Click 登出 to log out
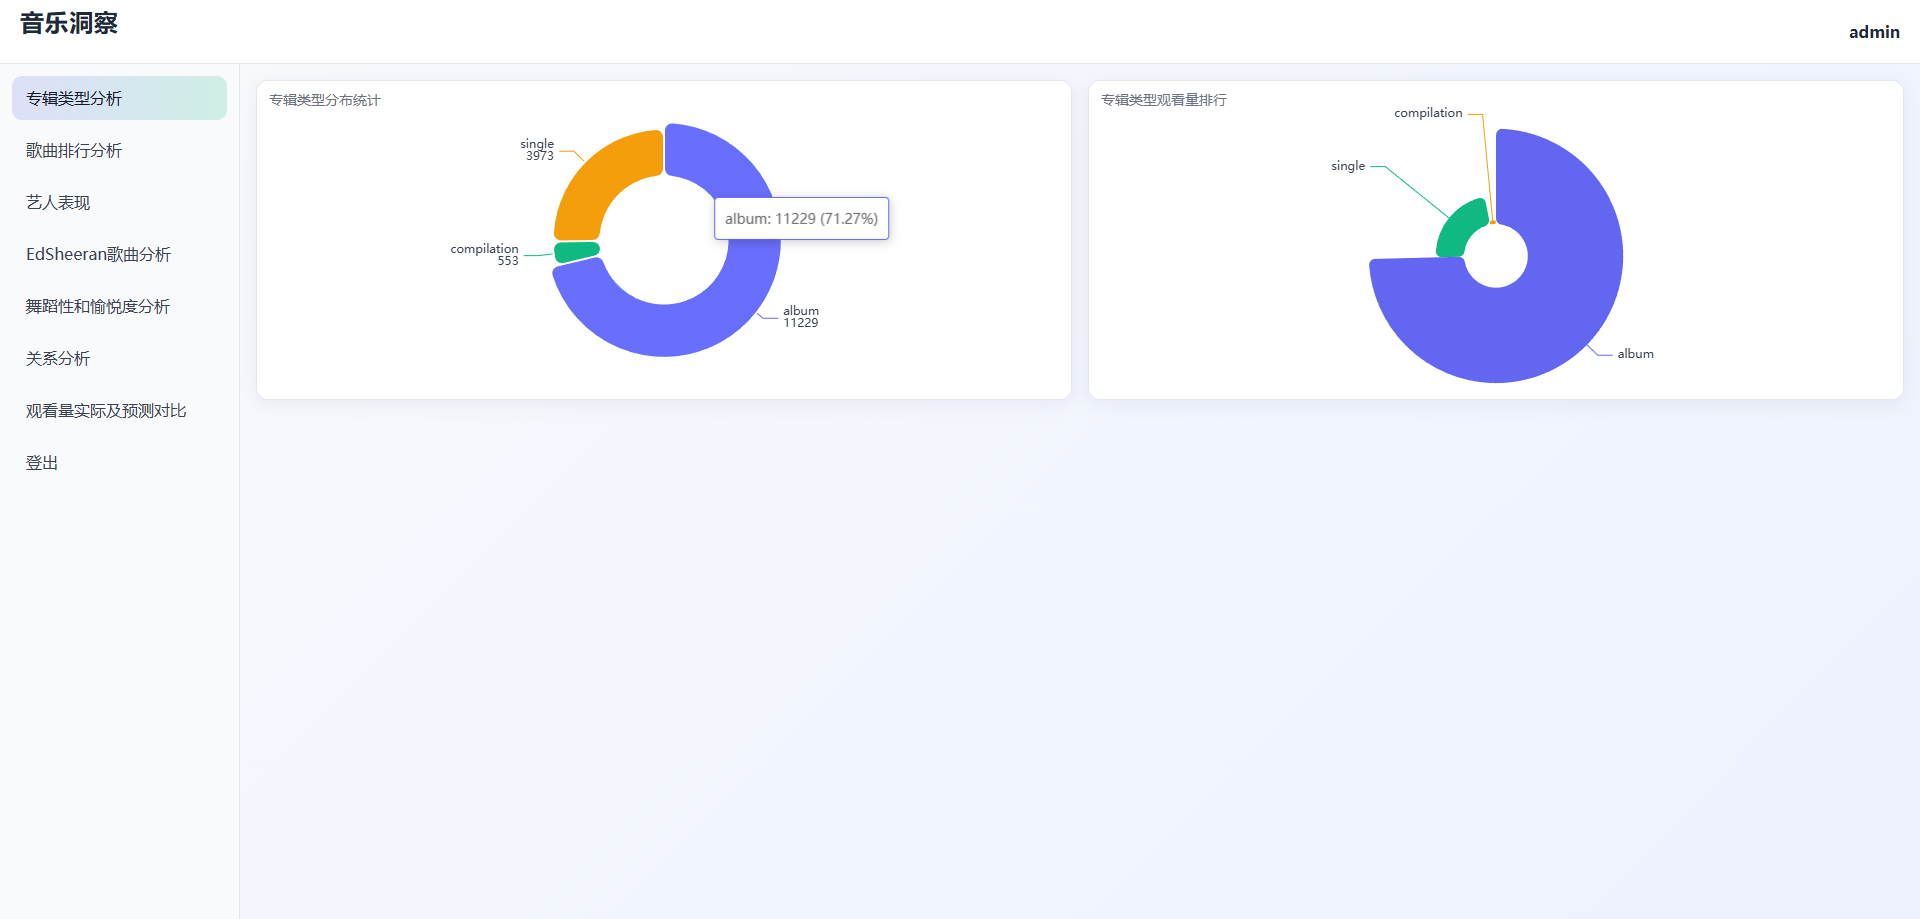 point(42,462)
